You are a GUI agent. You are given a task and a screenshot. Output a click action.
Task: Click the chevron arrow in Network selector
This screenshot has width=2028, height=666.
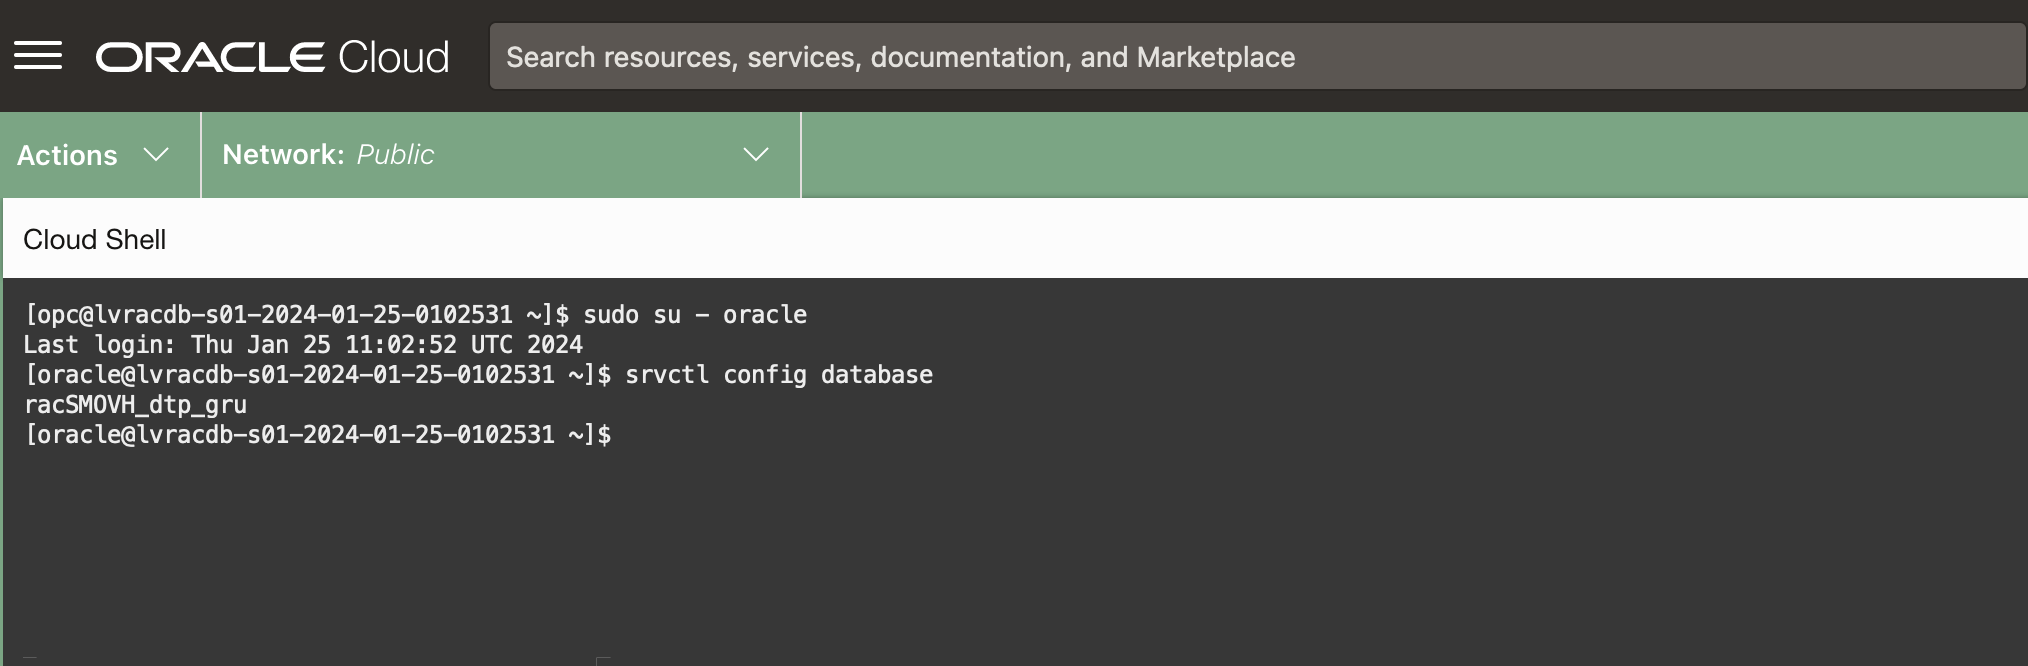click(x=756, y=155)
